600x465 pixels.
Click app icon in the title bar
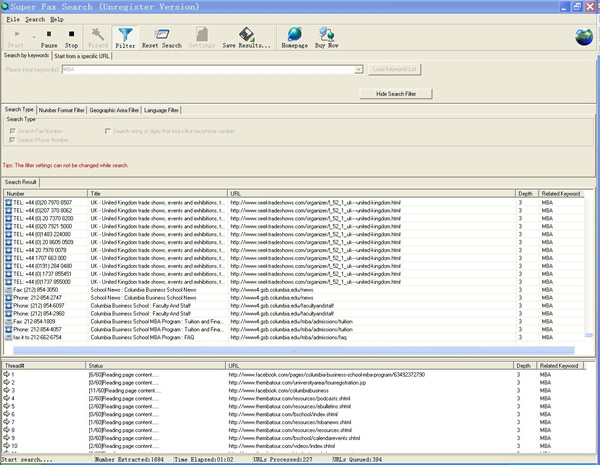click(x=5, y=6)
